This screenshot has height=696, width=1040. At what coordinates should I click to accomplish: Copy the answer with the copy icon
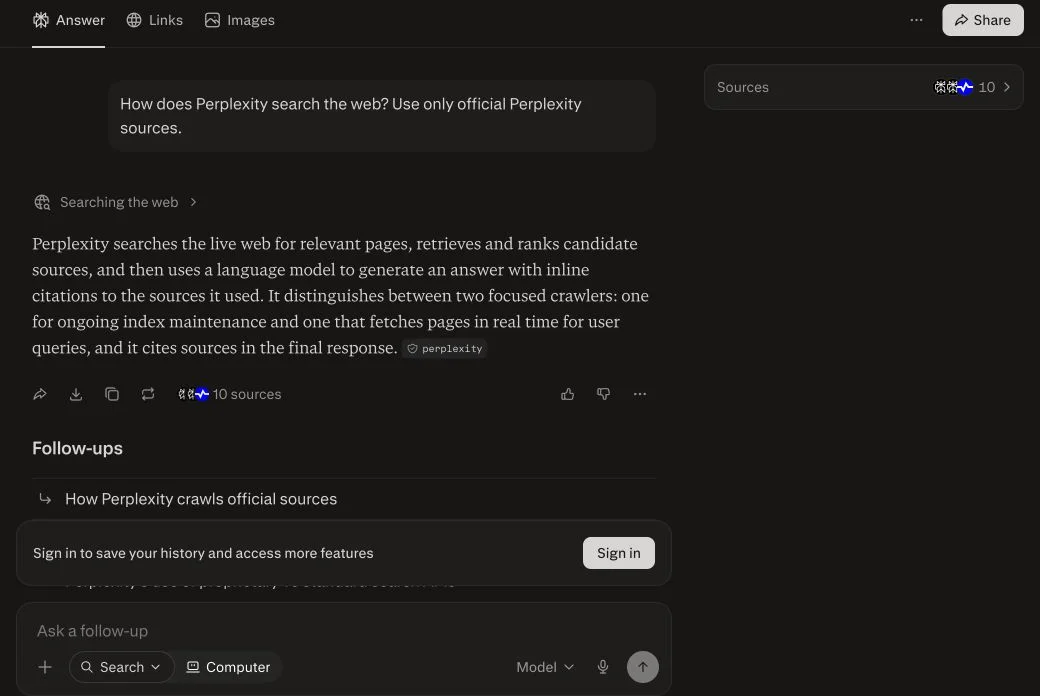point(111,394)
